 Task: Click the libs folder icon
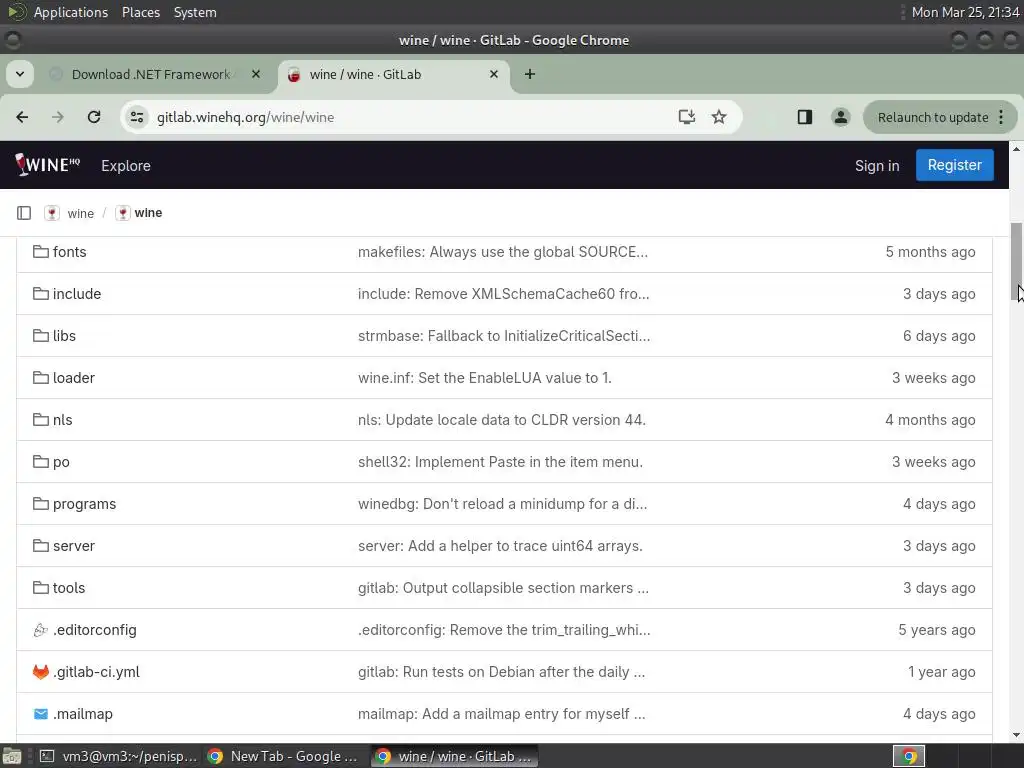point(40,336)
